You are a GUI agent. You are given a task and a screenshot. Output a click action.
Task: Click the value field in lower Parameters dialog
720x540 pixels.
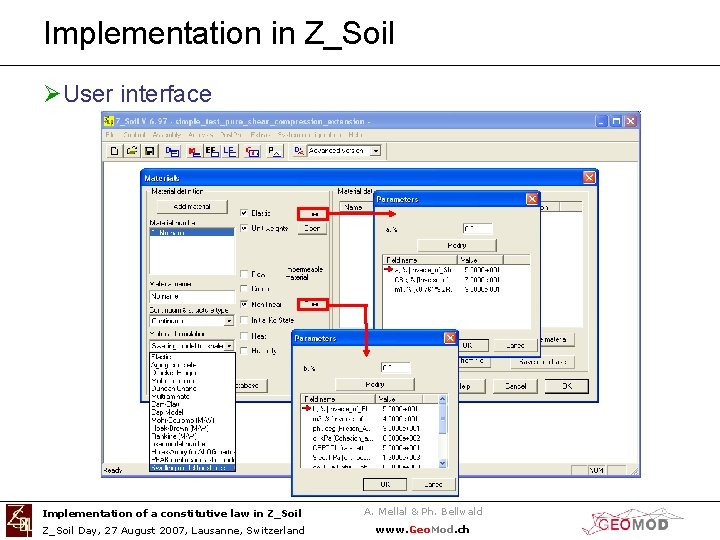[396, 367]
